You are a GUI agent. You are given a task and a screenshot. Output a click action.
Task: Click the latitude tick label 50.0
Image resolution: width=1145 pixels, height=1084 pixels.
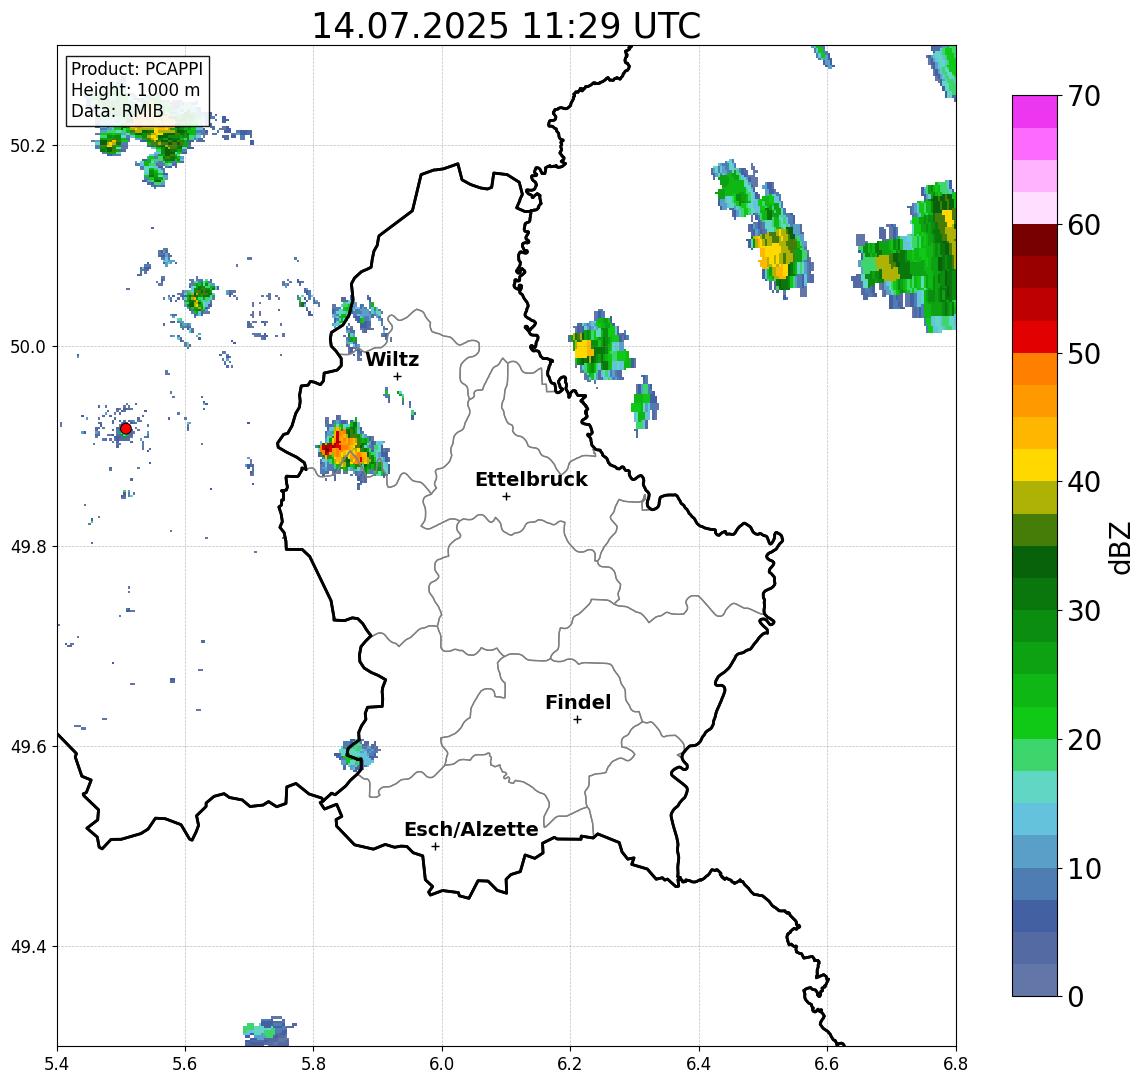pyautogui.click(x=28, y=346)
